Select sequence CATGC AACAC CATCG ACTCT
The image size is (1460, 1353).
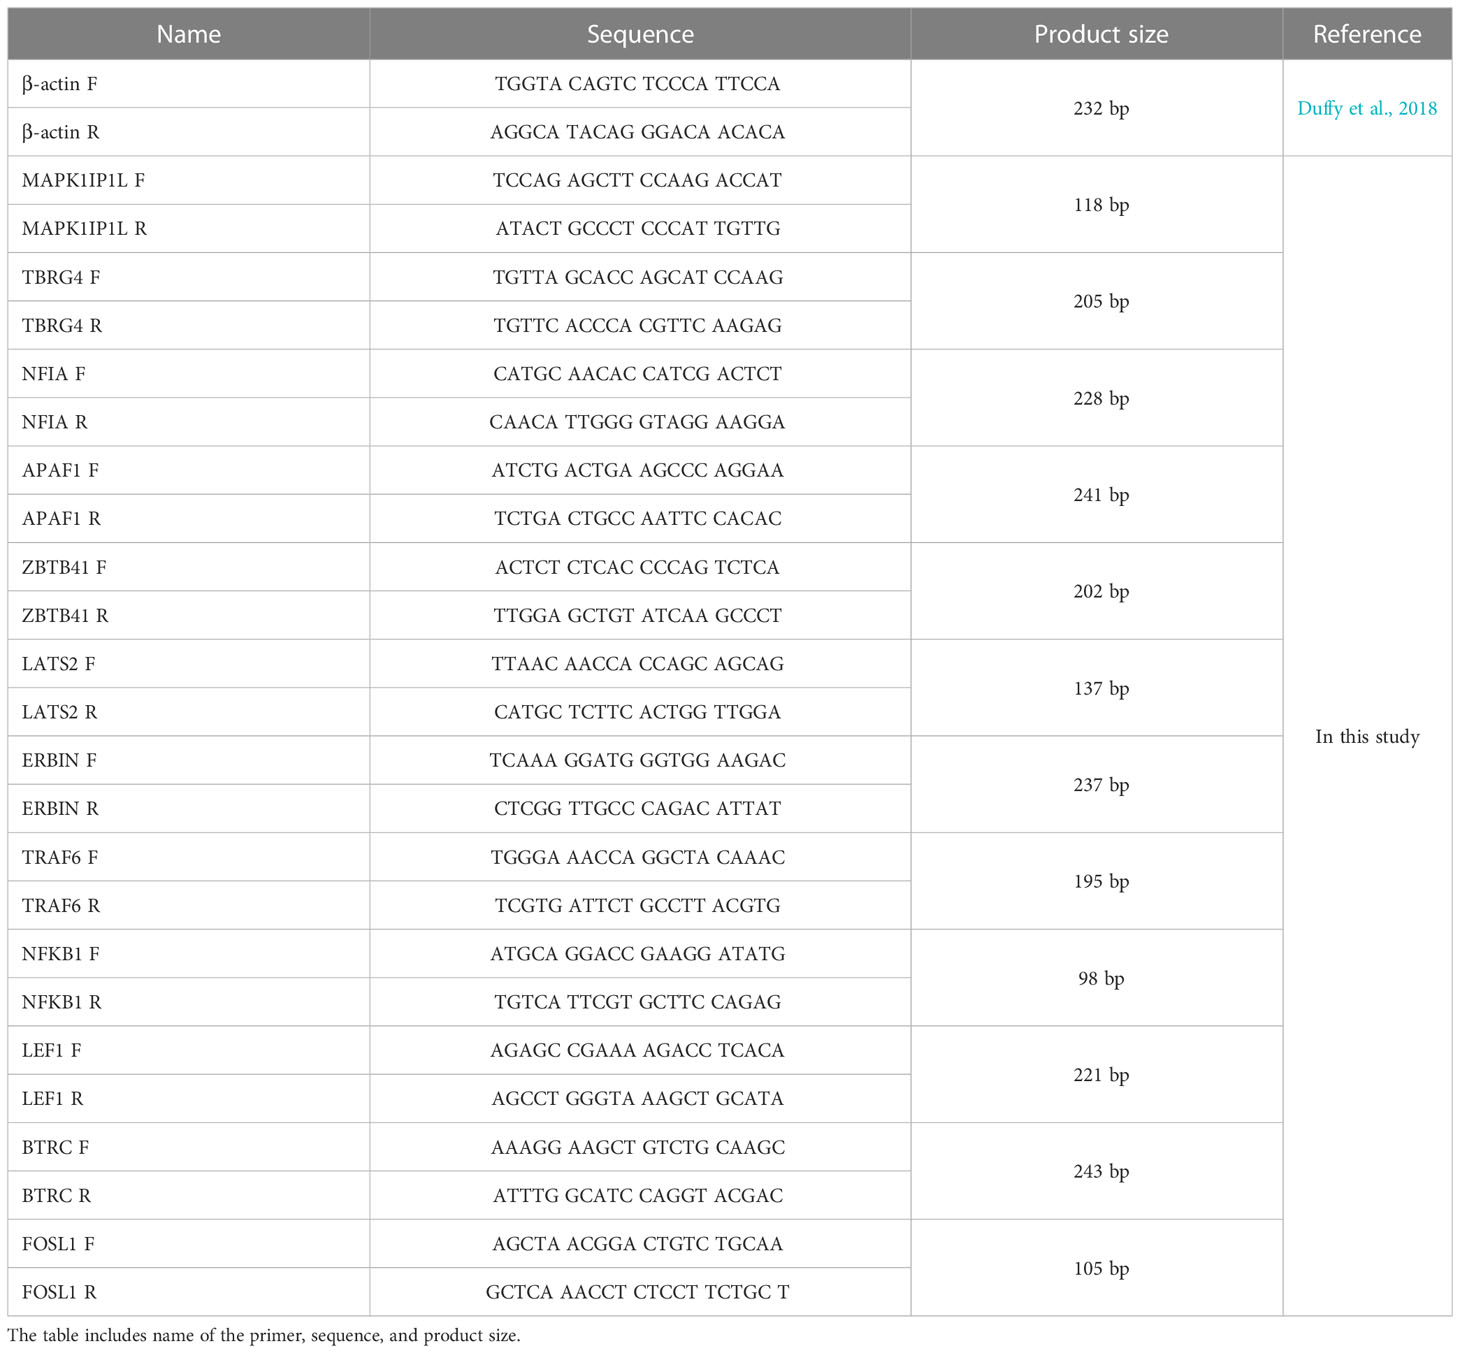(x=638, y=374)
